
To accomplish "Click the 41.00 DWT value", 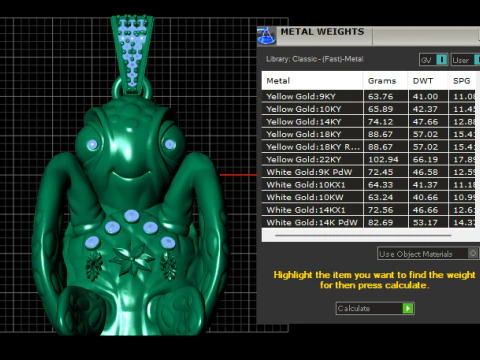I will (x=425, y=96).
